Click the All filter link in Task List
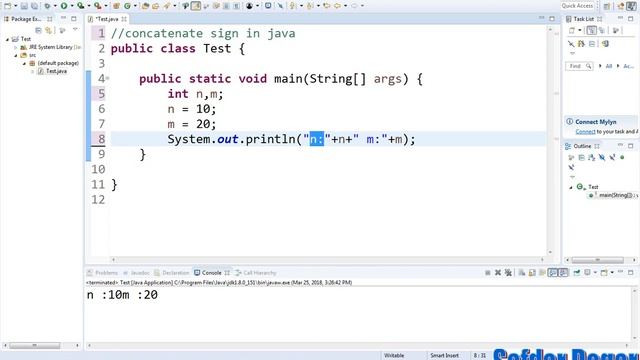This screenshot has height=360, width=640. click(609, 66)
